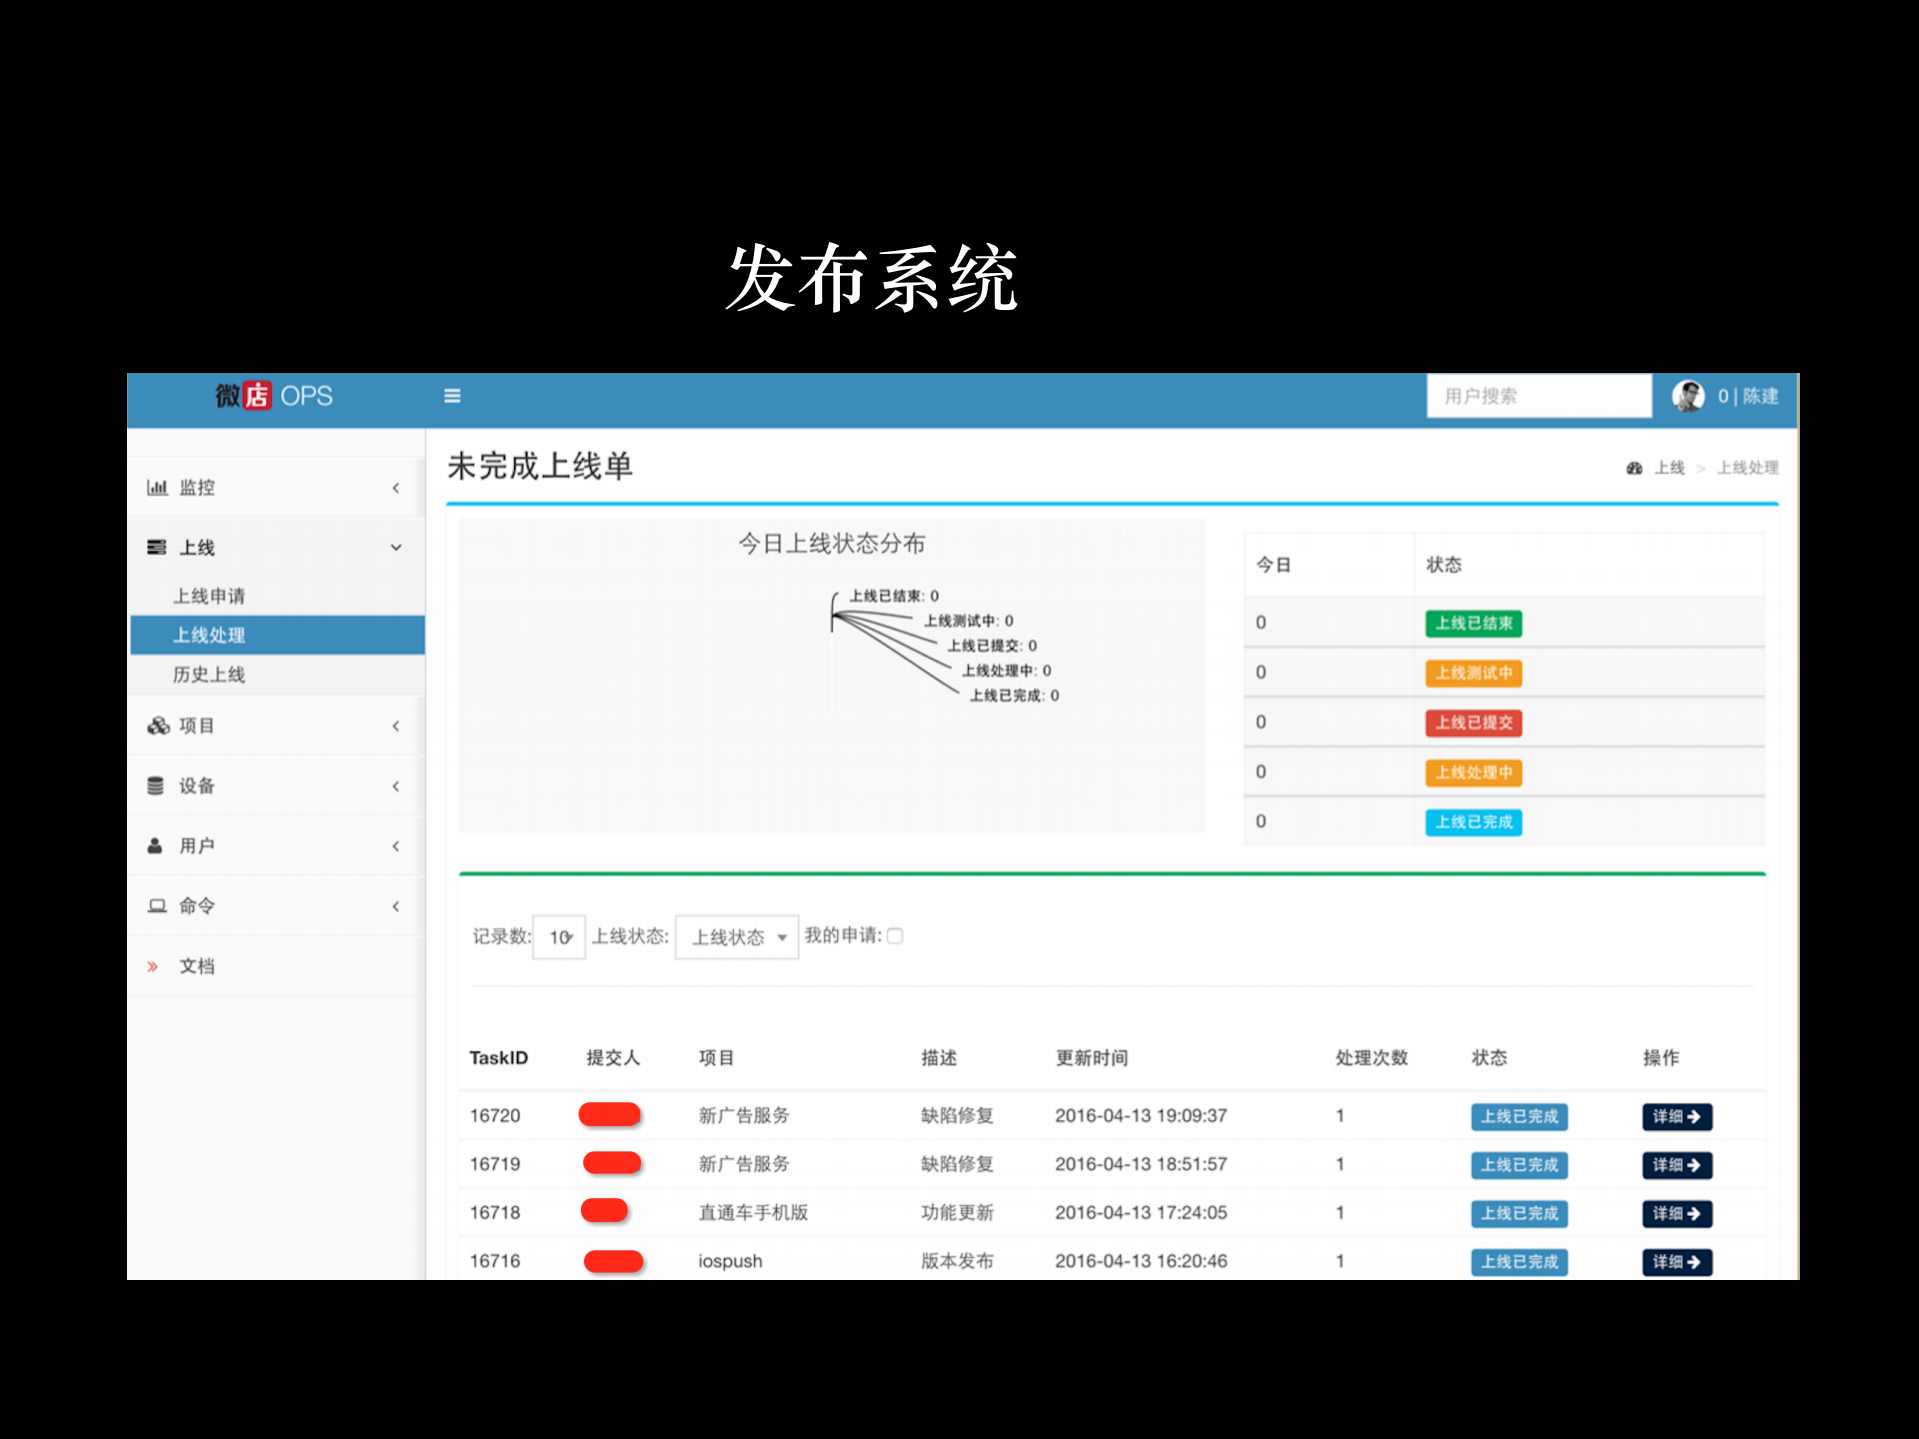Viewport: 1919px width, 1439px height.
Task: Click the hamburger menu icon in top bar
Action: click(x=452, y=396)
